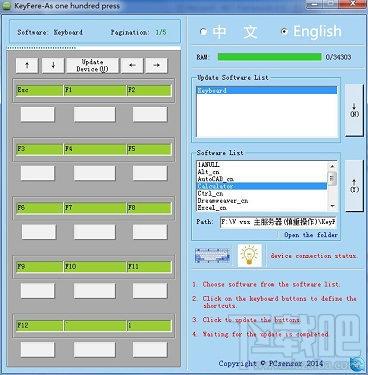Select the English language radio button

click(x=284, y=31)
